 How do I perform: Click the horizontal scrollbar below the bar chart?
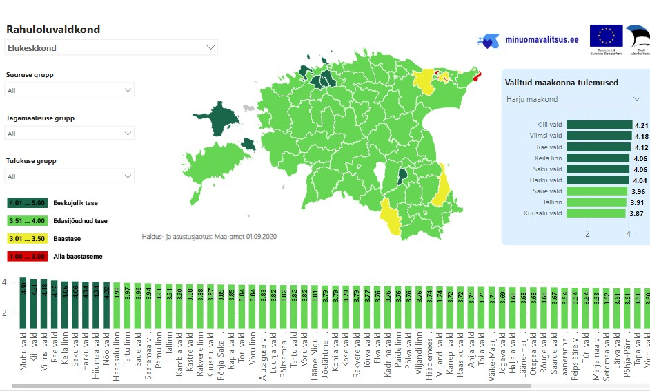coord(271,386)
